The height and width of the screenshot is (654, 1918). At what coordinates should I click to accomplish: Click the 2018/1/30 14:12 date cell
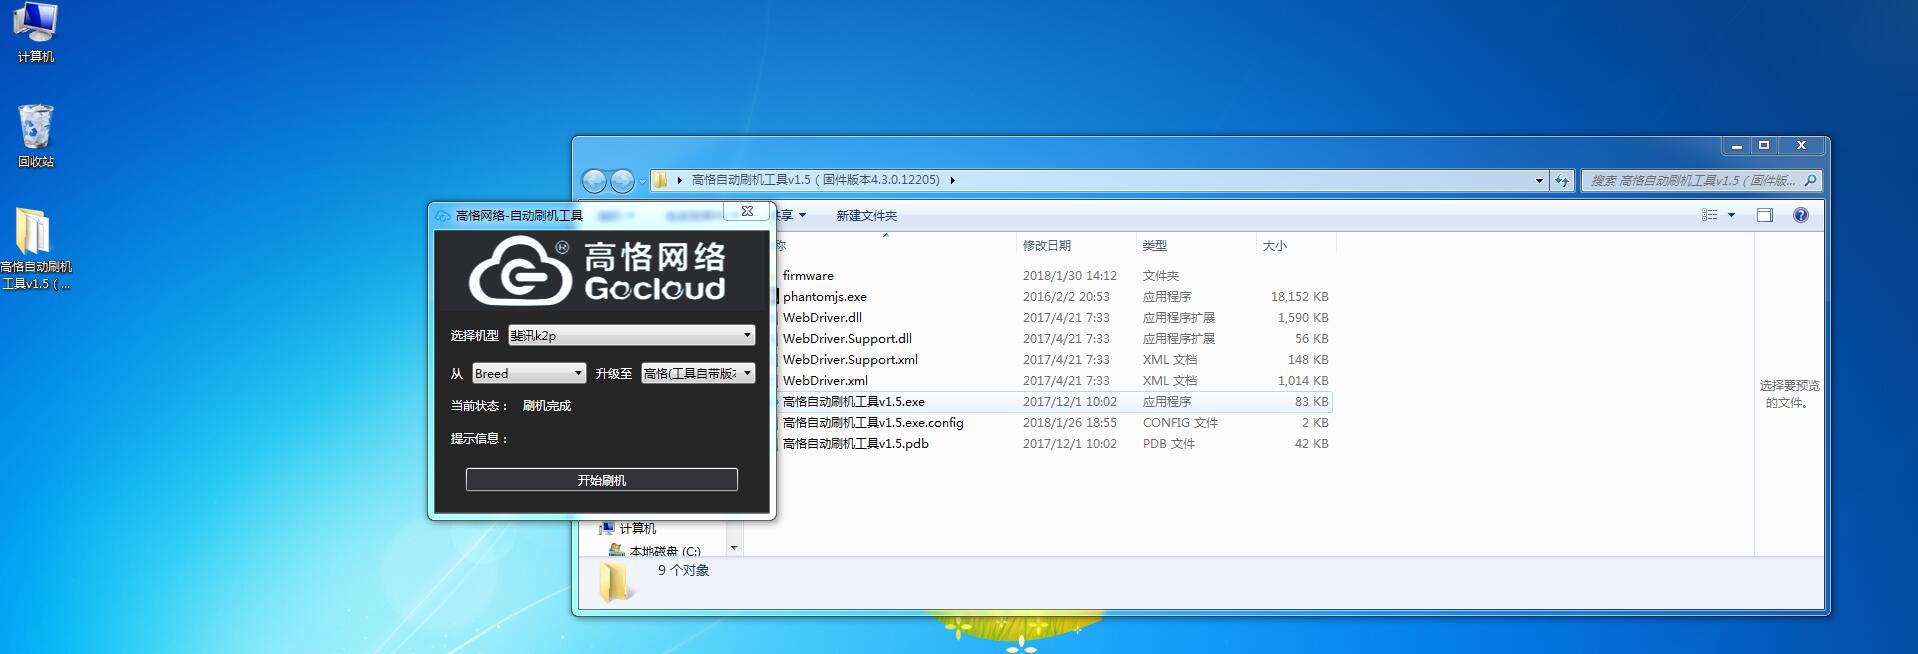pos(1069,275)
